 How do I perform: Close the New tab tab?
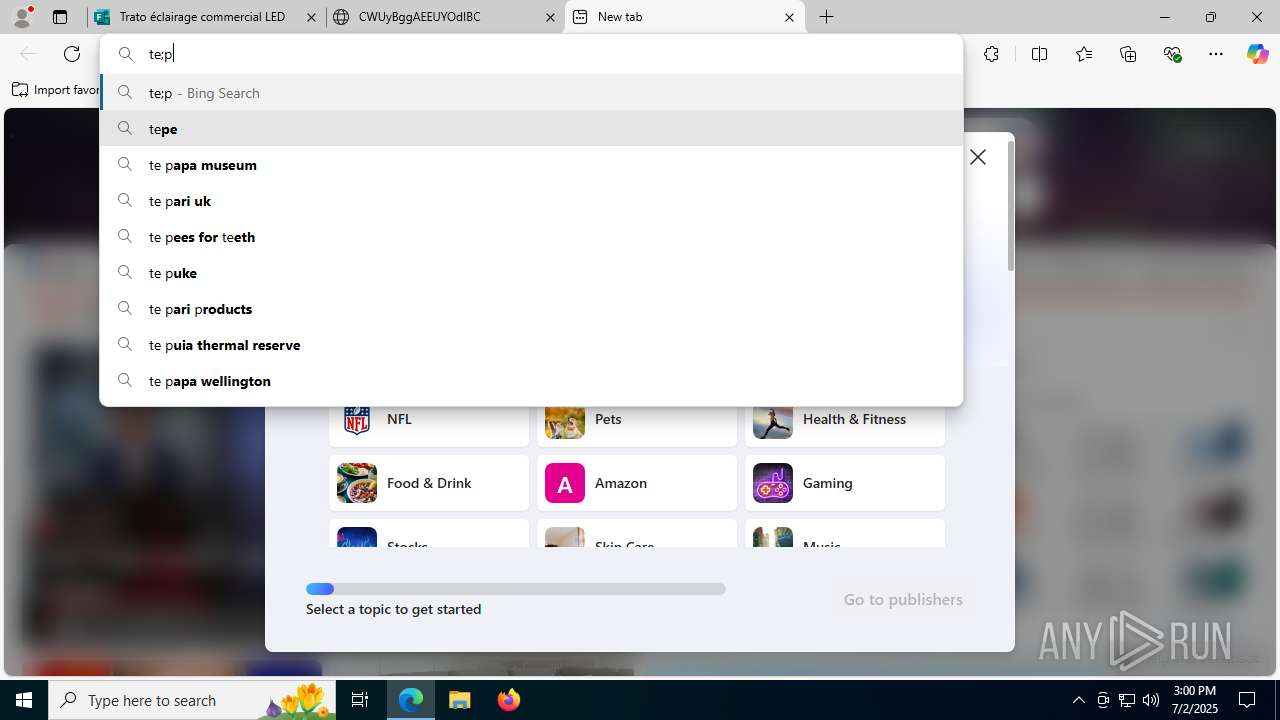[789, 17]
